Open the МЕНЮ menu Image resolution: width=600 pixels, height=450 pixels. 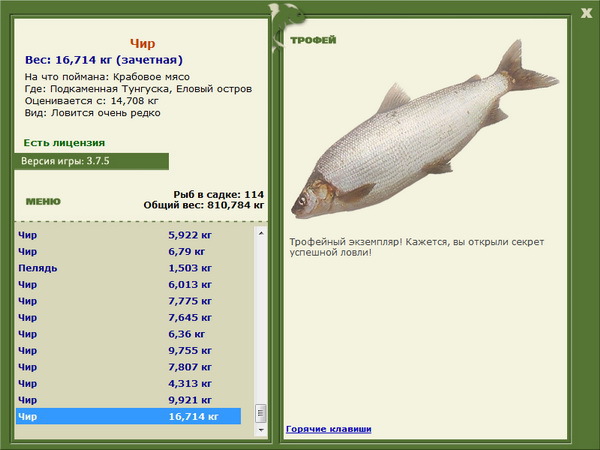pos(43,202)
